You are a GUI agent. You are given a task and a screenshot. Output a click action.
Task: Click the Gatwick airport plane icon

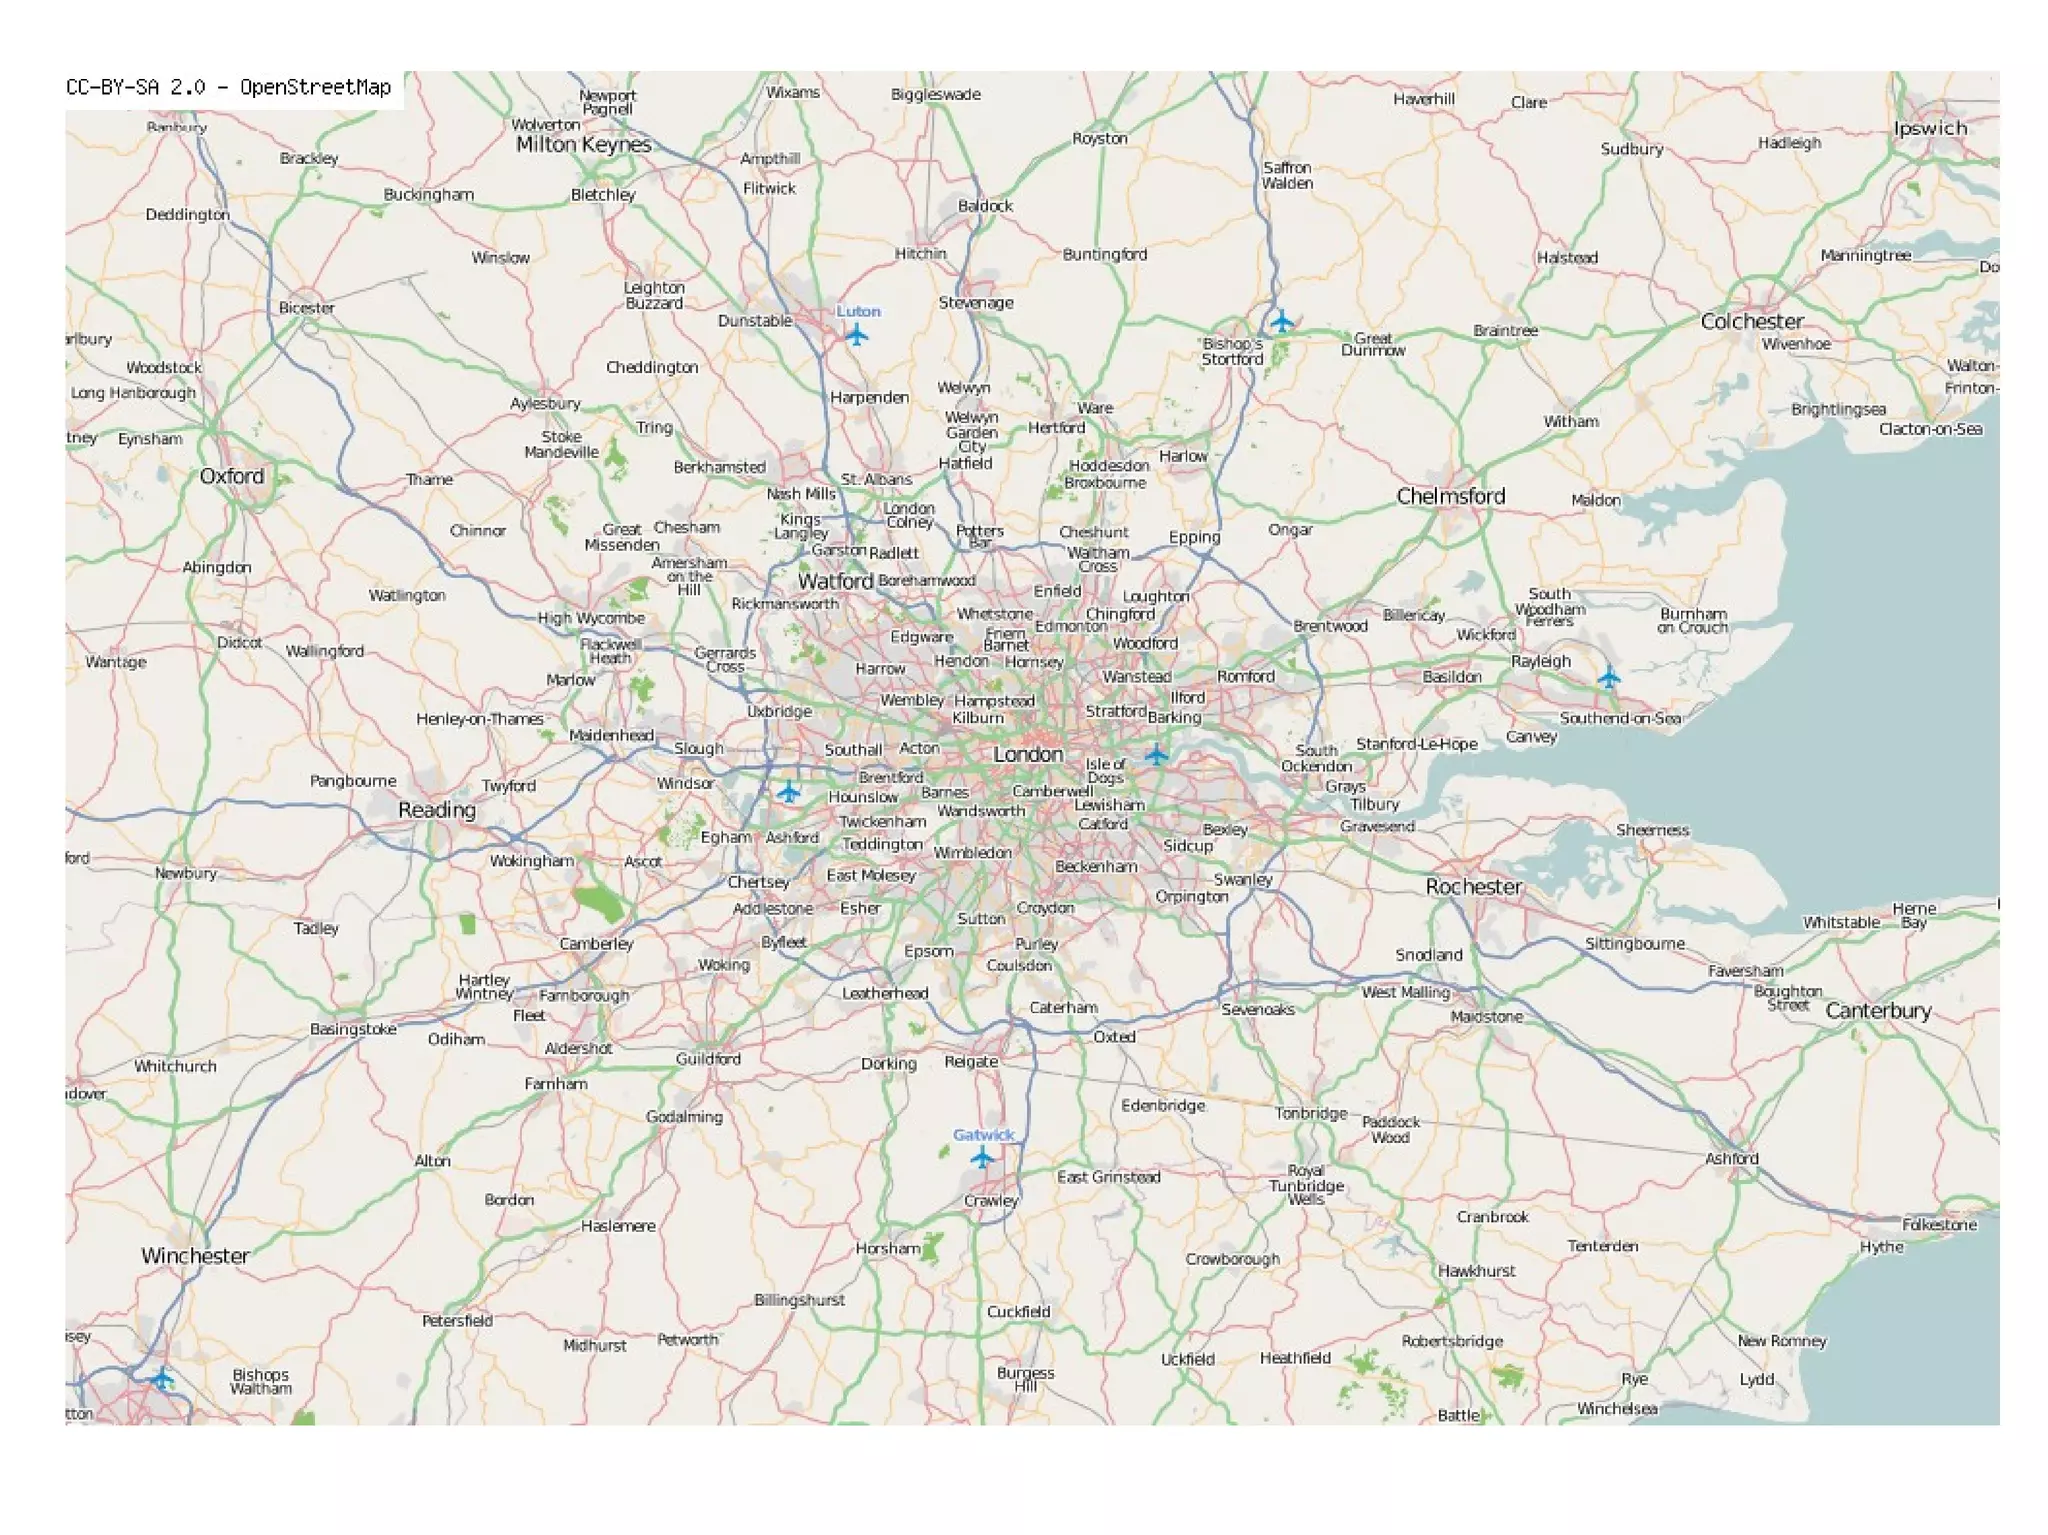pyautogui.click(x=983, y=1158)
